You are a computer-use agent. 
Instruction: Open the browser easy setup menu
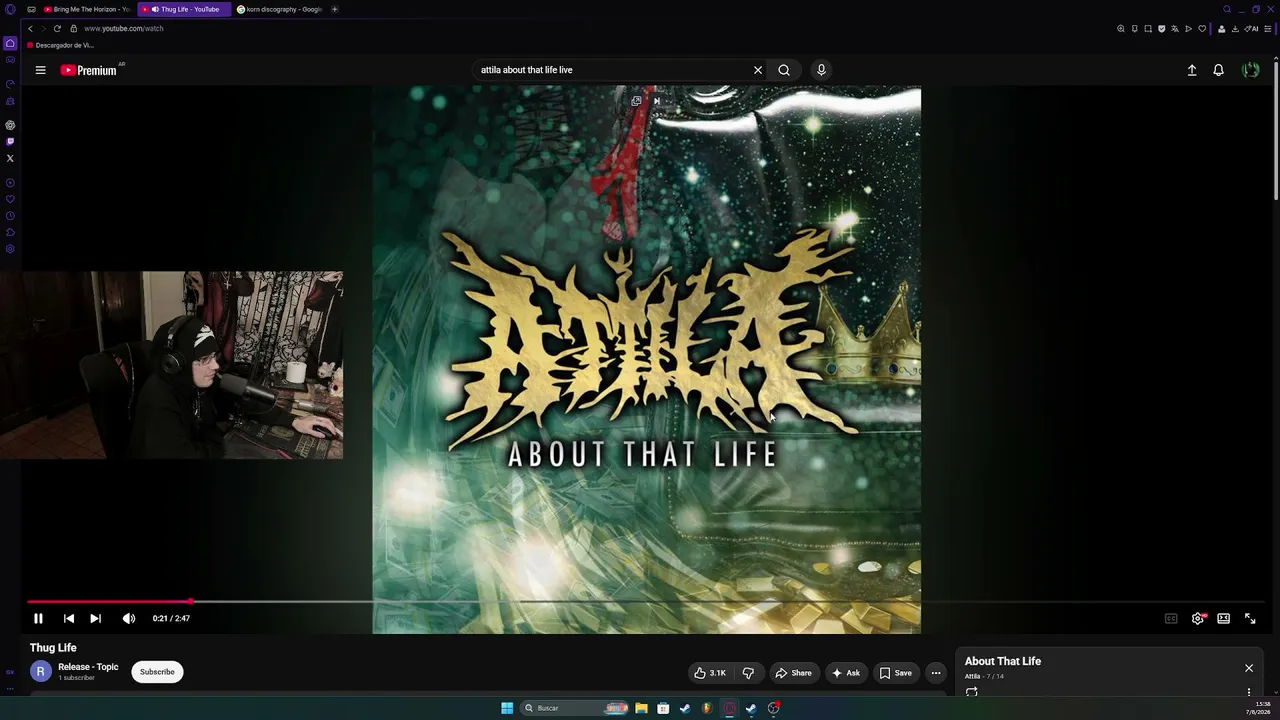tap(1267, 29)
